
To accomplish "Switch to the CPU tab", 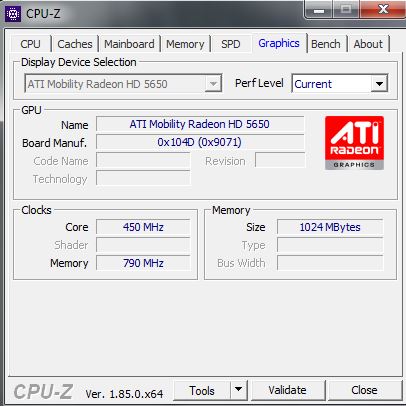I will (x=30, y=44).
